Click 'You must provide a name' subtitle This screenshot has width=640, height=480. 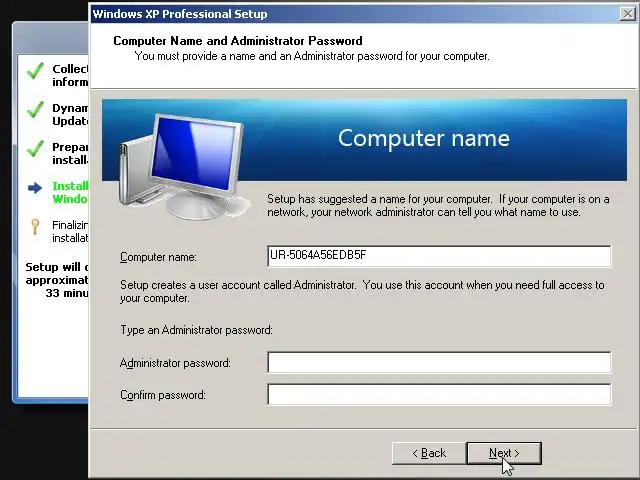coord(312,56)
